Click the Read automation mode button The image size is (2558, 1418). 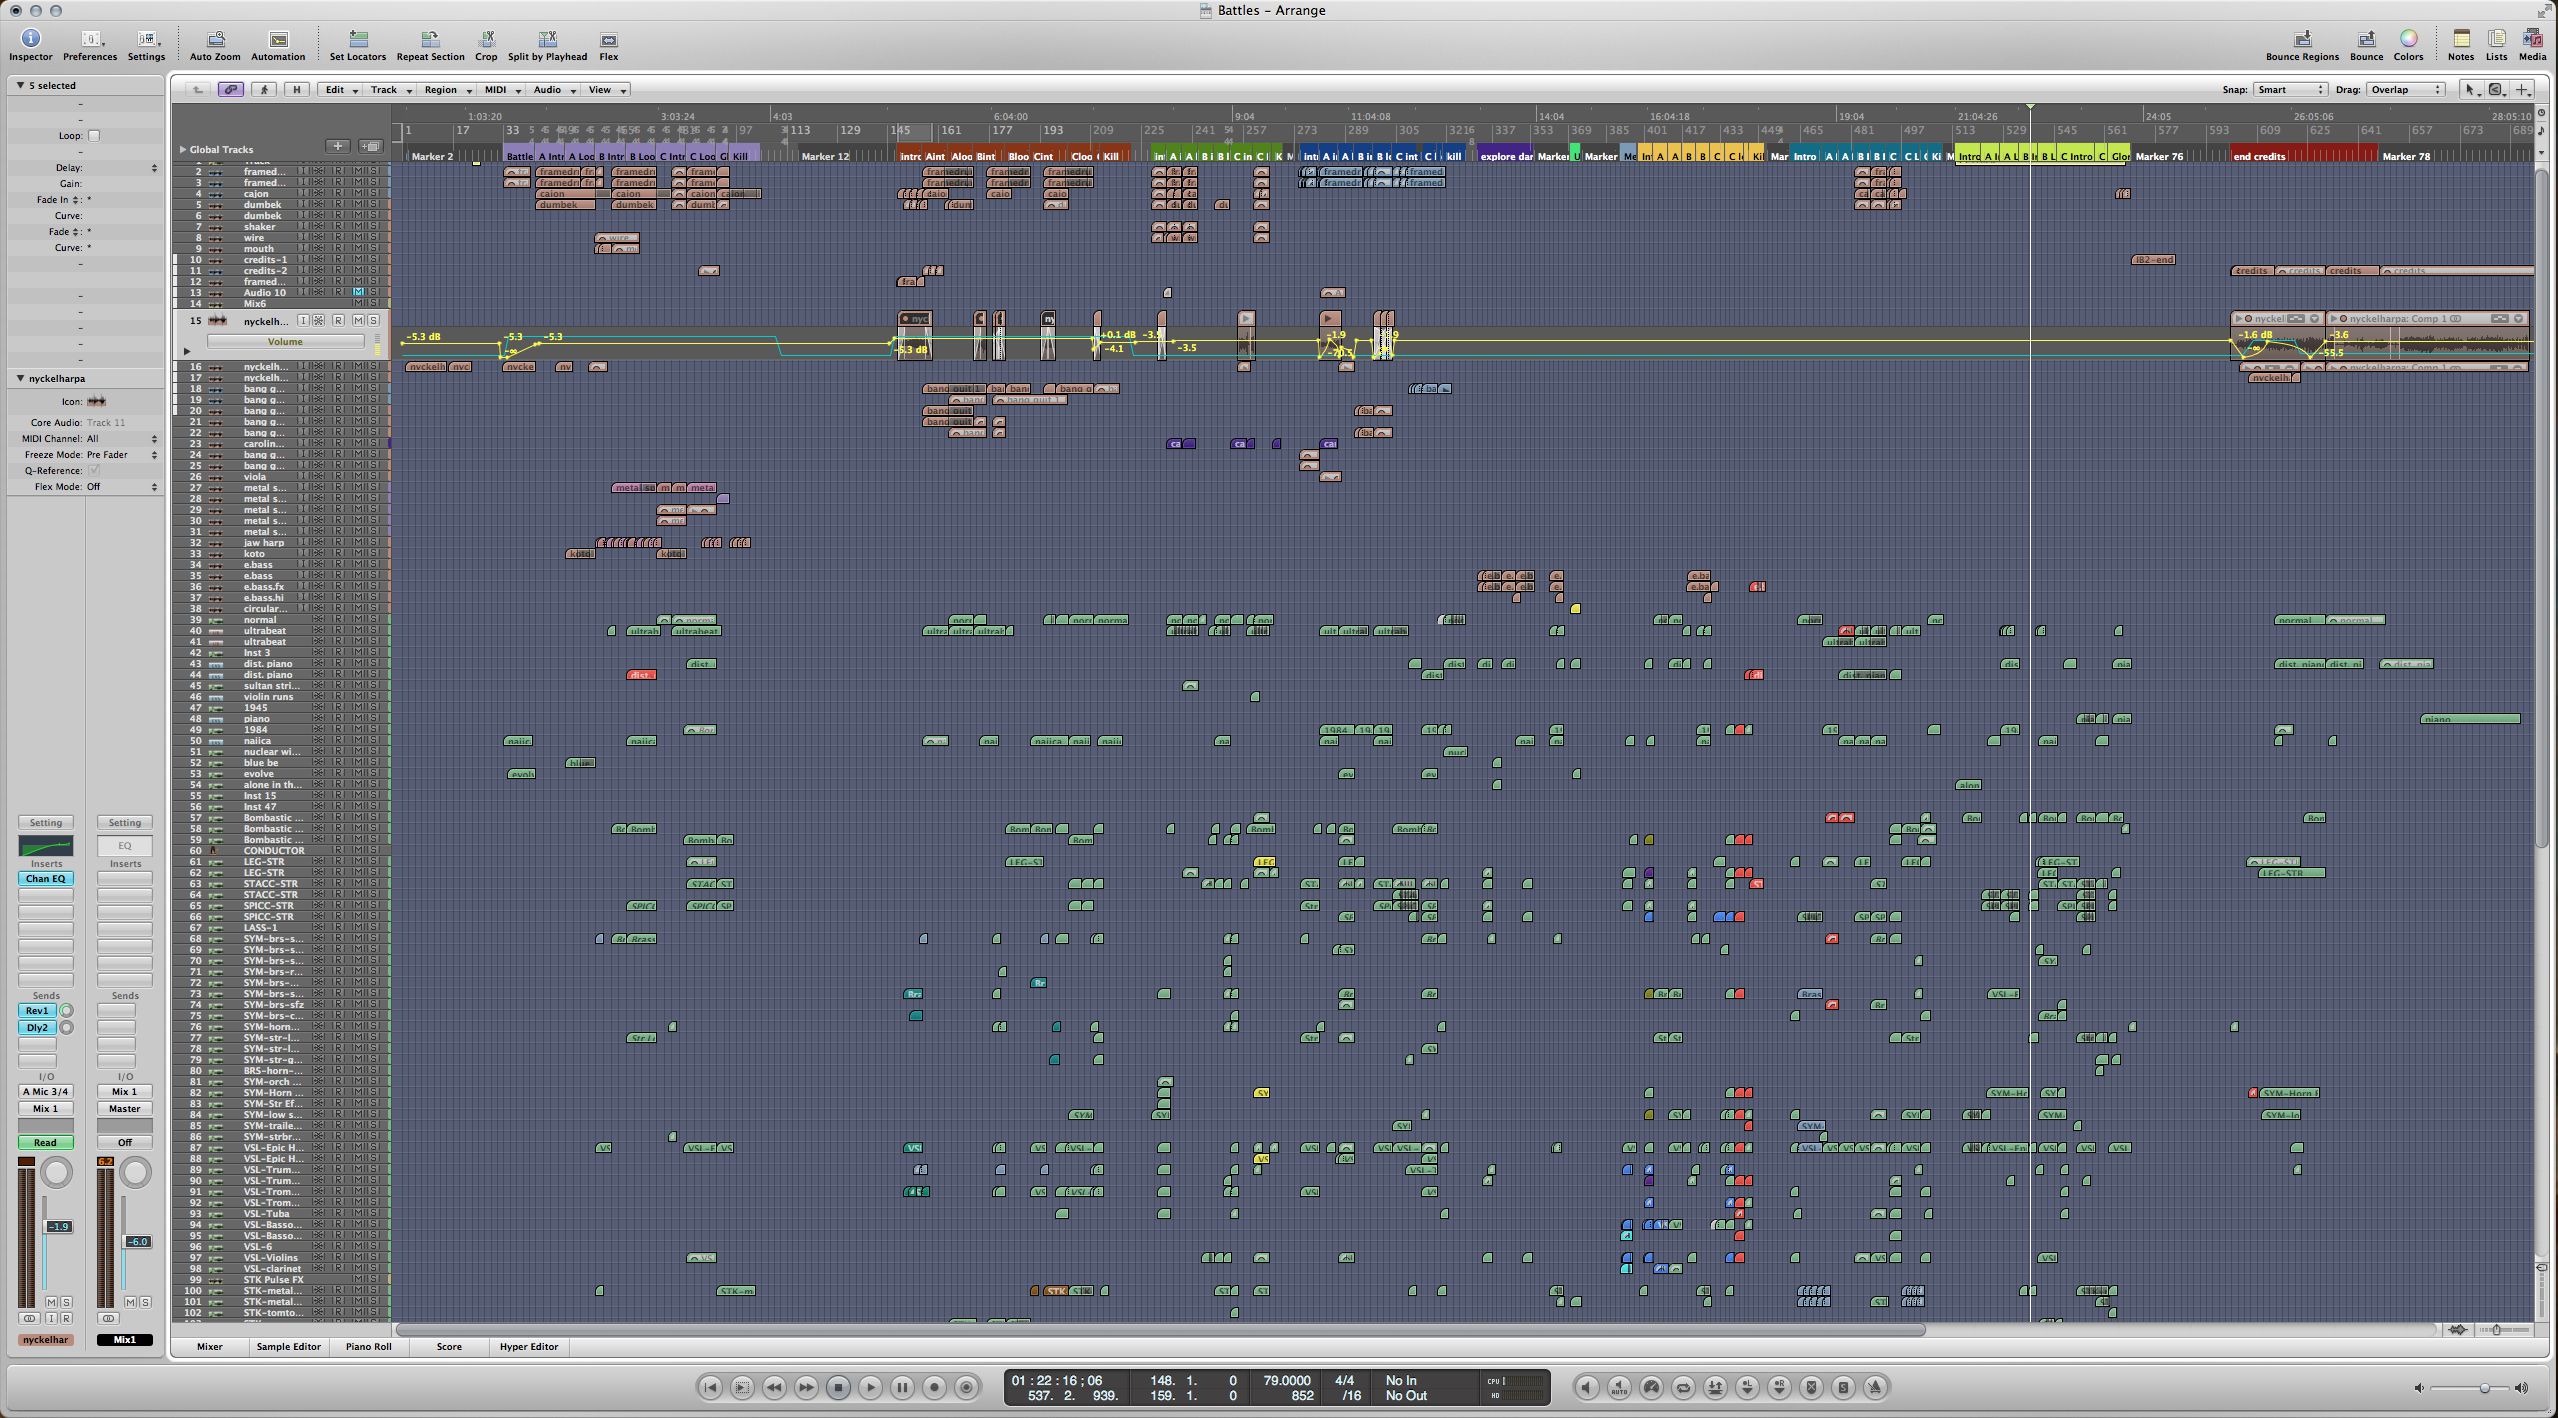[45, 1143]
